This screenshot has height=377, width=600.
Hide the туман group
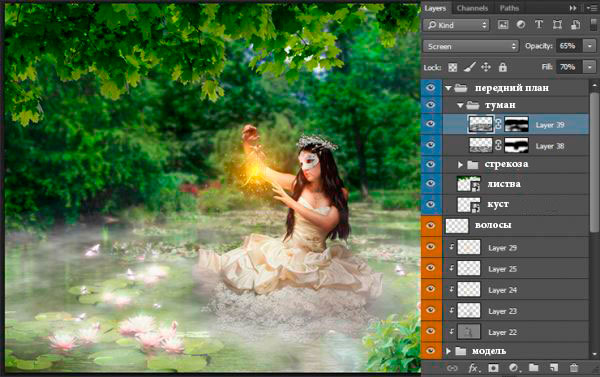pyautogui.click(x=430, y=104)
